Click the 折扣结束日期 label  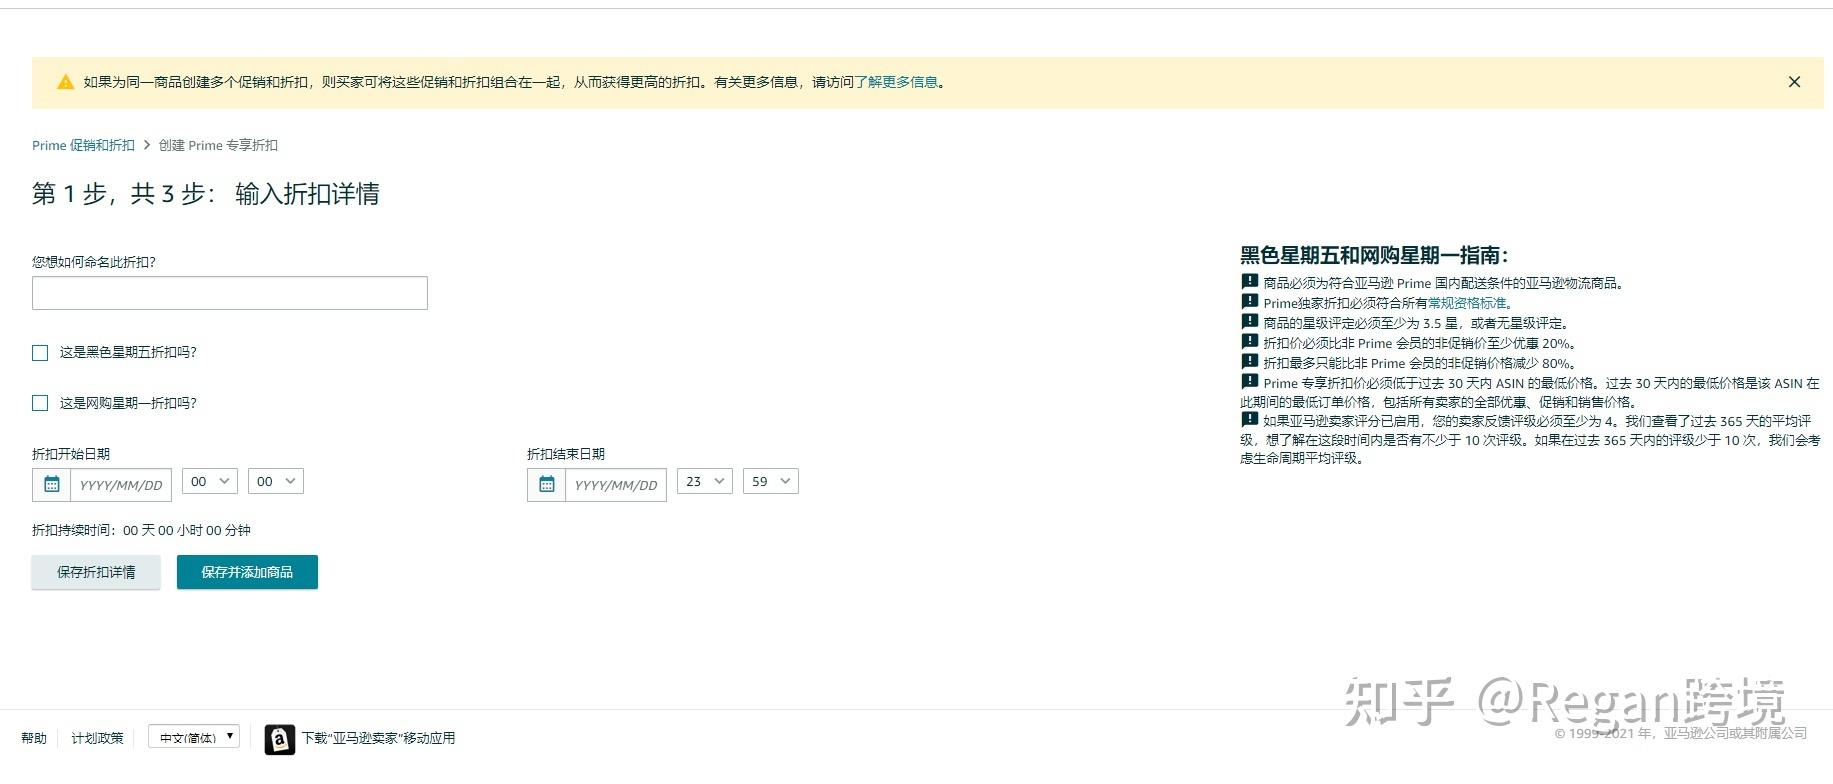coord(566,454)
